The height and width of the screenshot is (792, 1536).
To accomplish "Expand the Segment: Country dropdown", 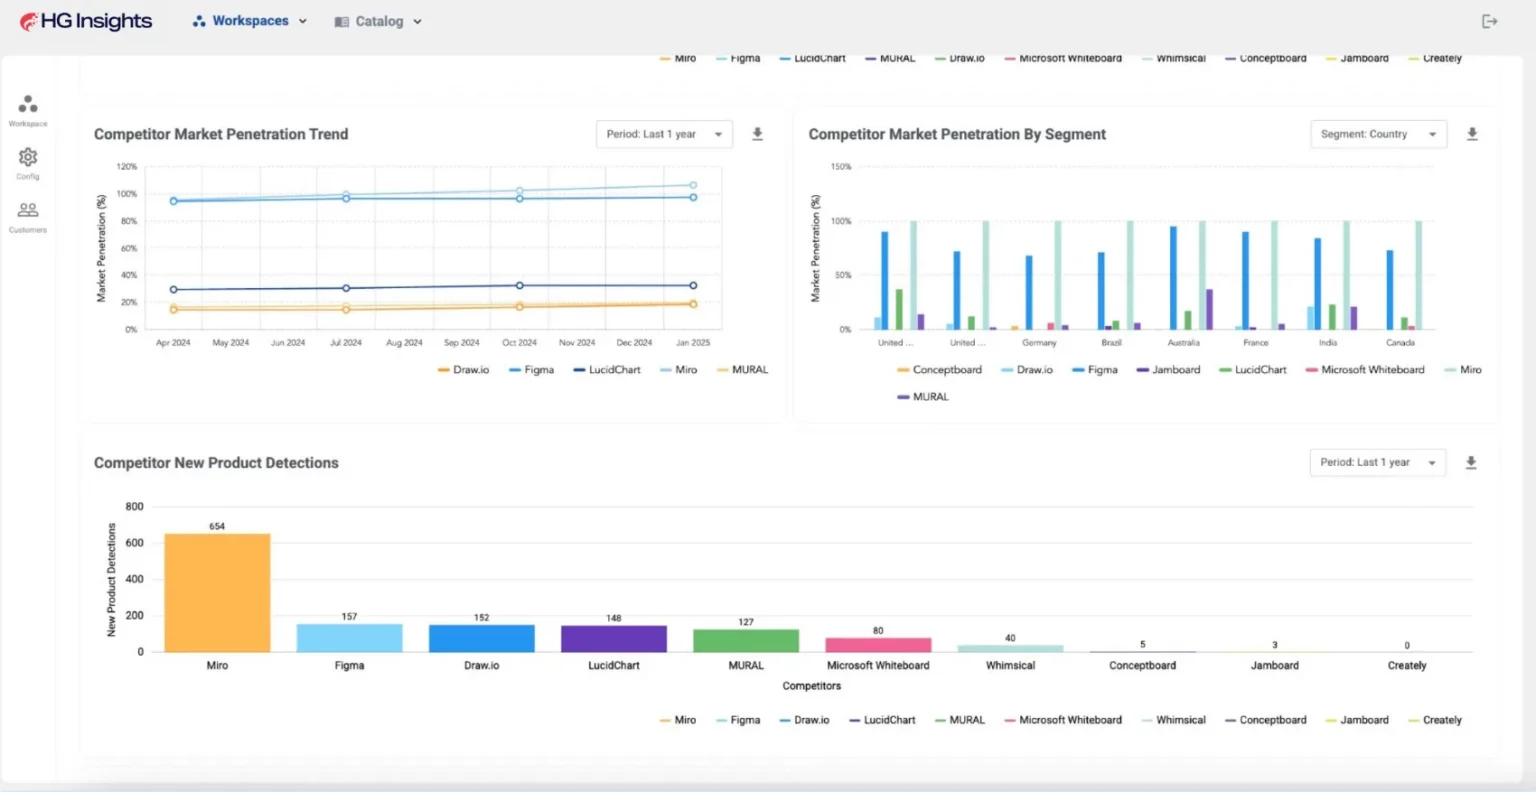I will (1378, 134).
